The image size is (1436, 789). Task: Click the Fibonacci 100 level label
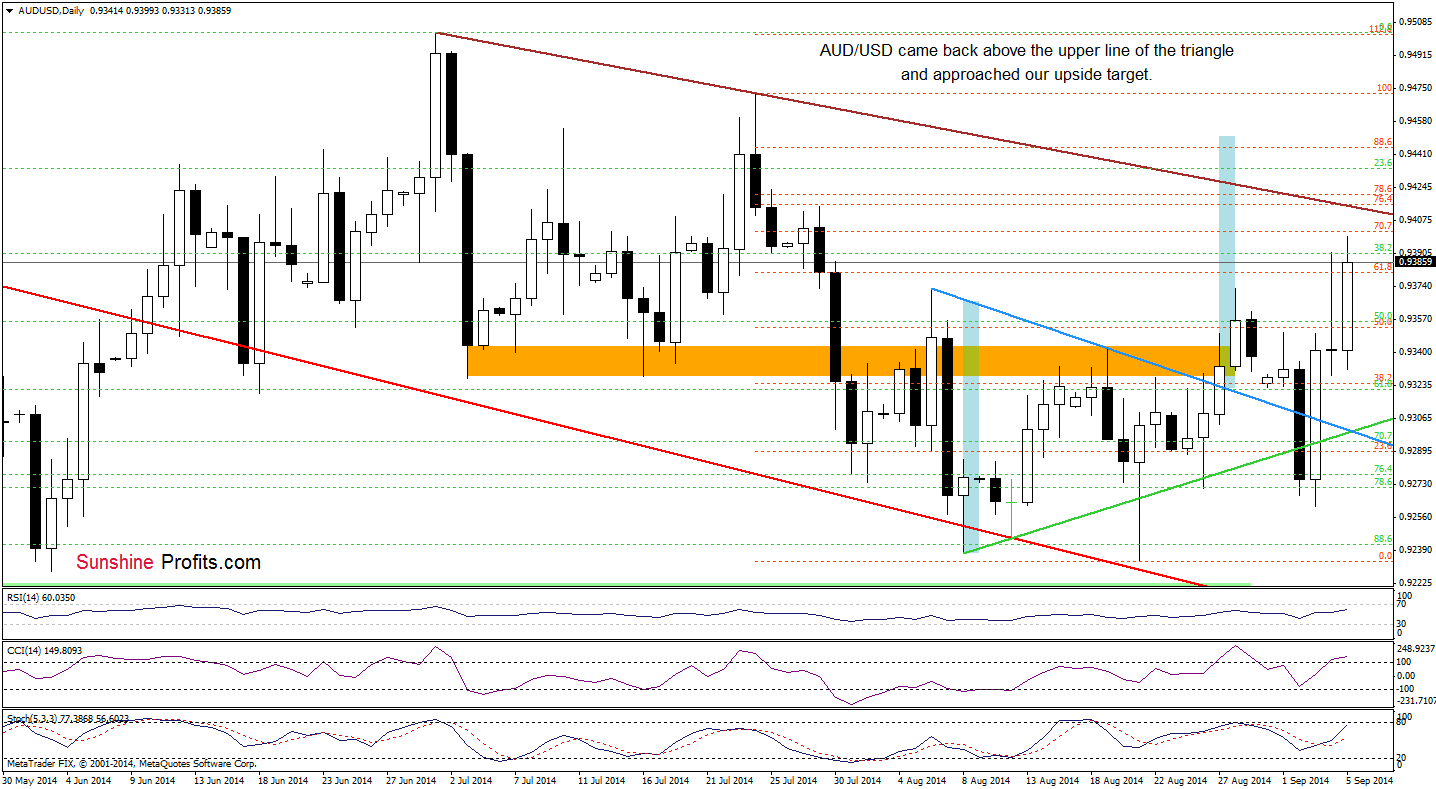coord(1384,88)
